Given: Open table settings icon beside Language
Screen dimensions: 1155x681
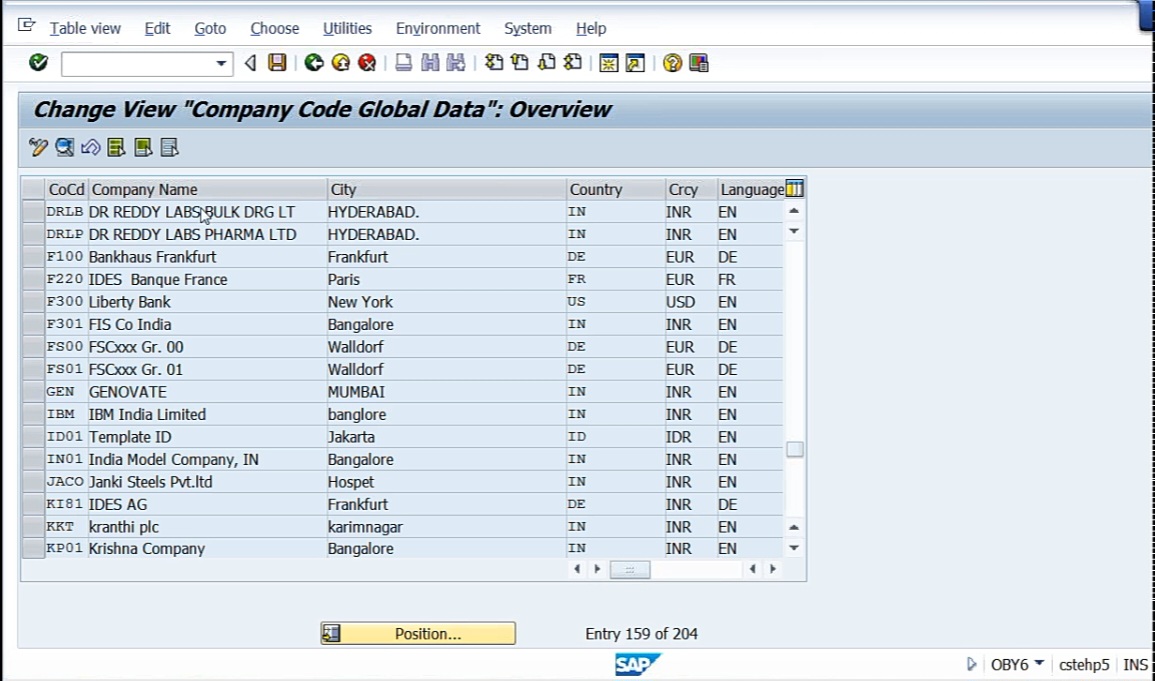Looking at the screenshot, I should pyautogui.click(x=794, y=189).
